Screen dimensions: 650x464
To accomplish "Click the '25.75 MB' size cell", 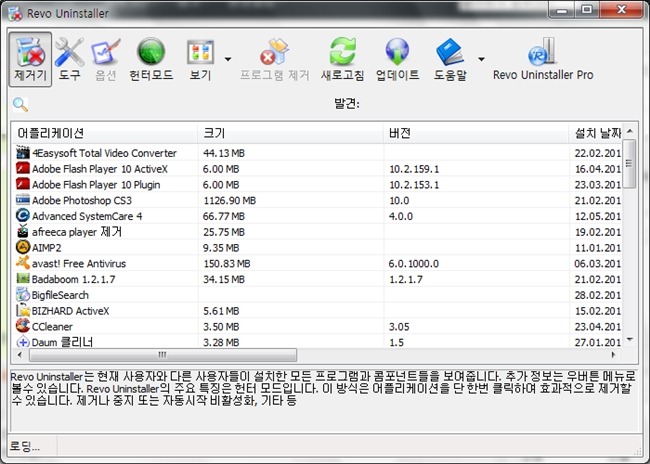I will click(x=224, y=232).
